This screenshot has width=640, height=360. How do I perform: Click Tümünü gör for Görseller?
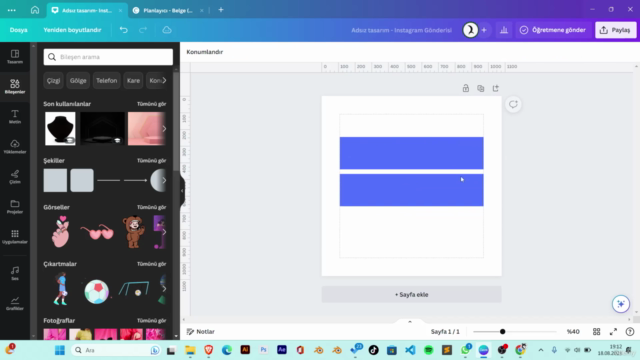151,207
